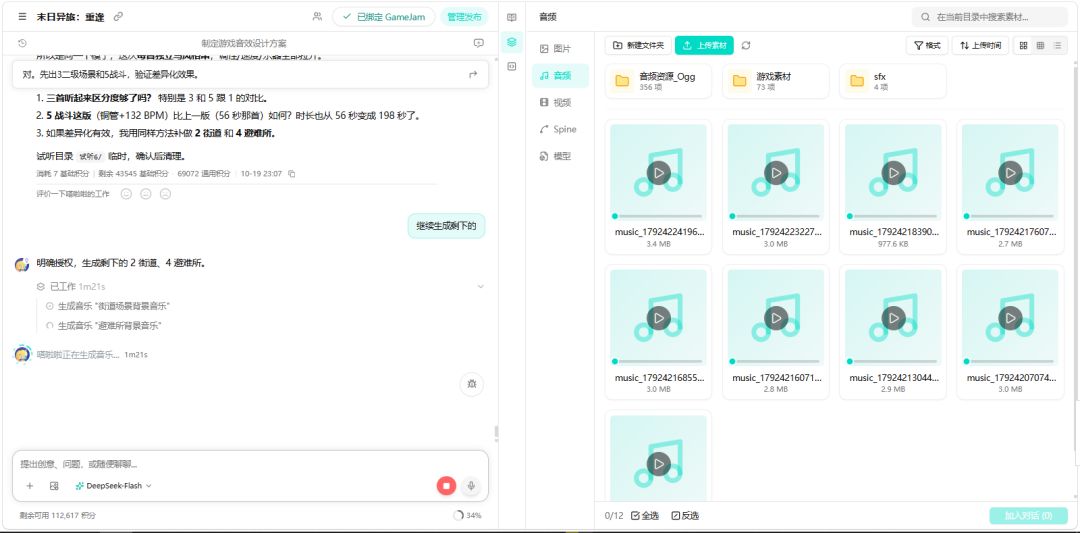The height and width of the screenshot is (533, 1080).
Task: Copy the project link using chain icon
Action: click(x=118, y=17)
